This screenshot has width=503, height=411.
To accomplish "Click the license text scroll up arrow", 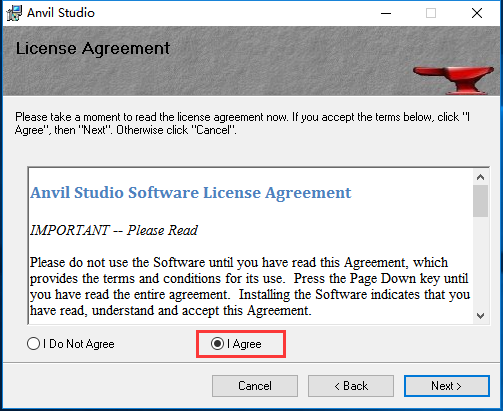I will 480,177.
